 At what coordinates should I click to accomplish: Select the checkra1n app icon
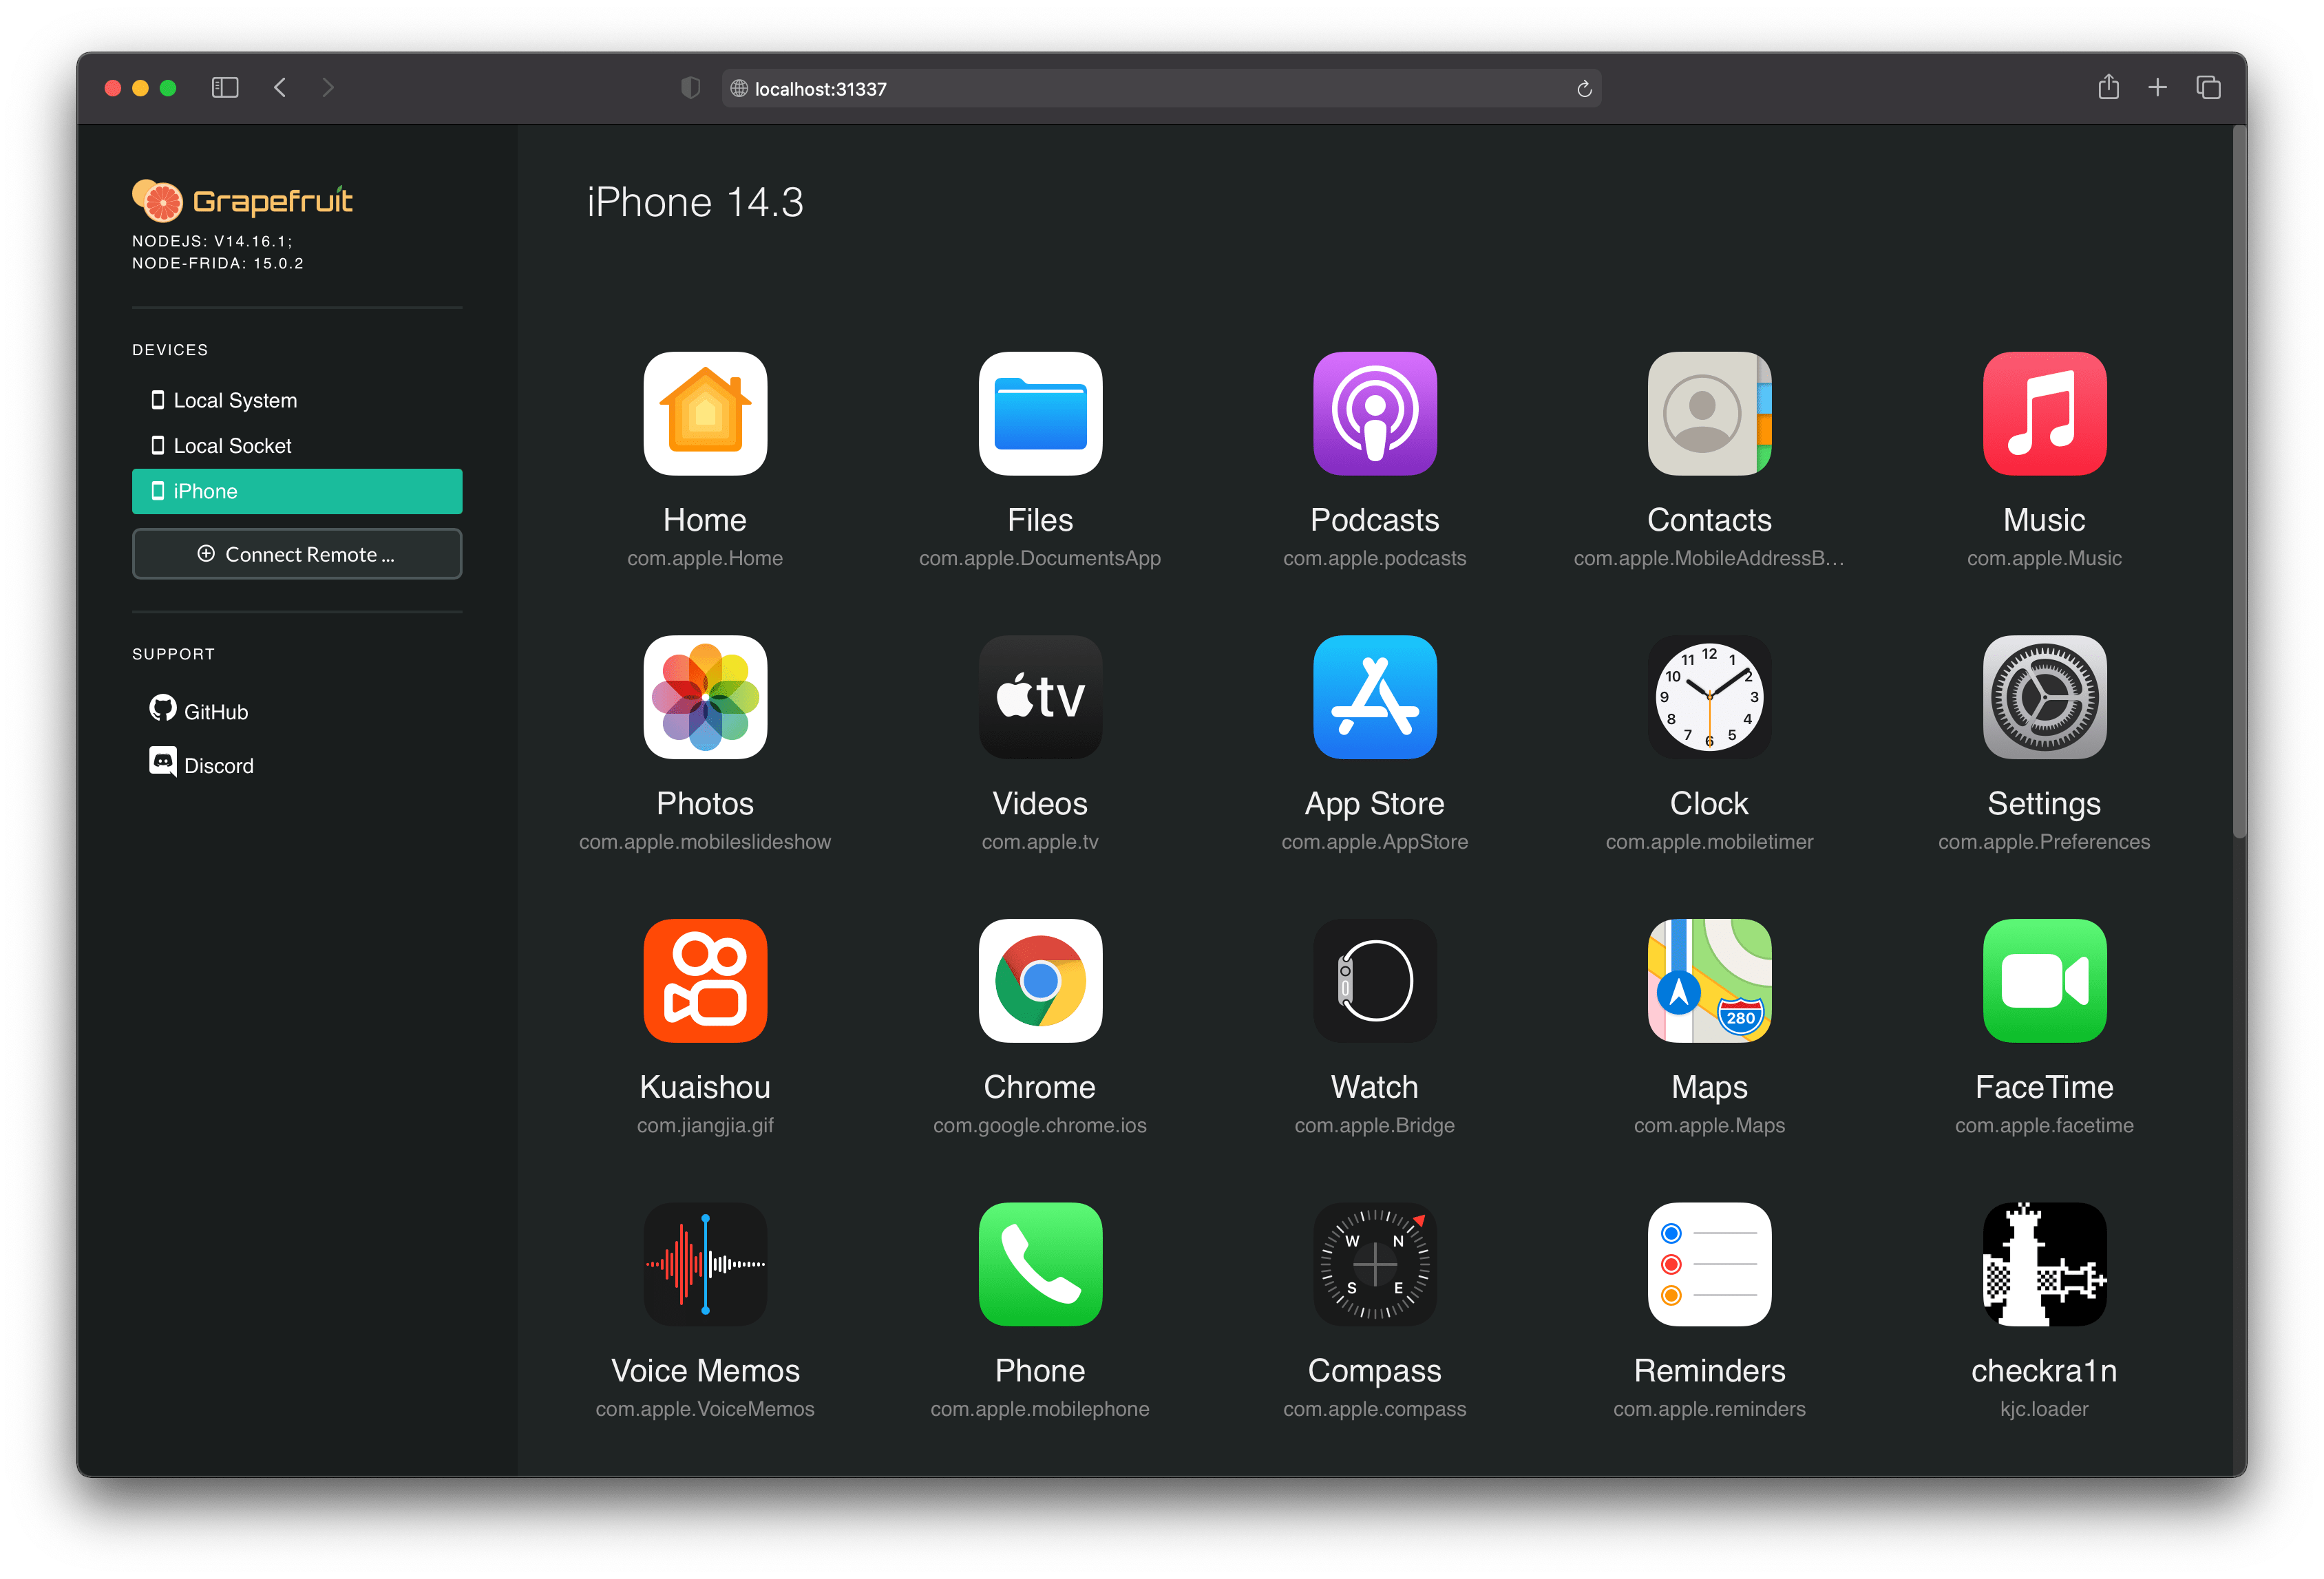click(2043, 1264)
